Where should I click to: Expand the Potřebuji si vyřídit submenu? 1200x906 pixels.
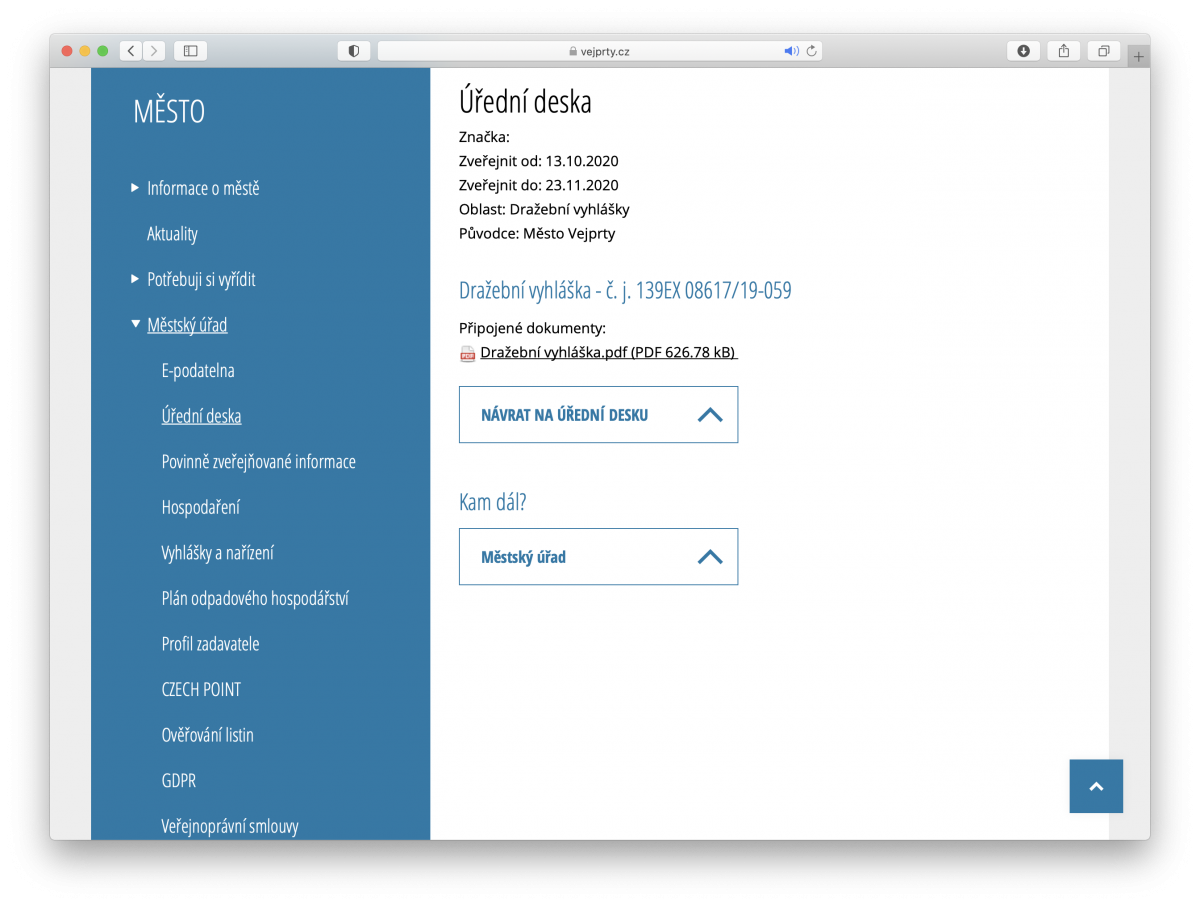(136, 279)
